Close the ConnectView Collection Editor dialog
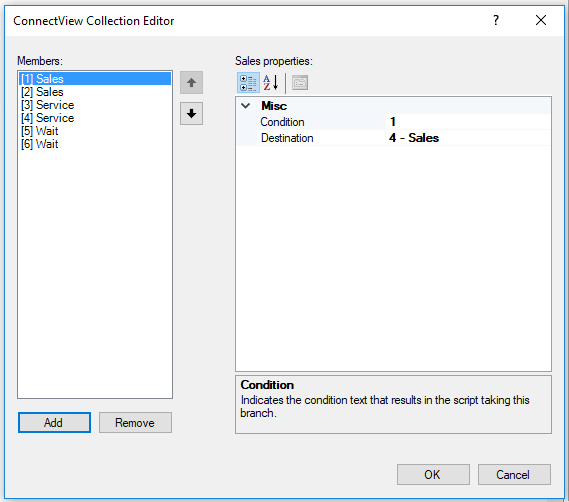 (541, 20)
